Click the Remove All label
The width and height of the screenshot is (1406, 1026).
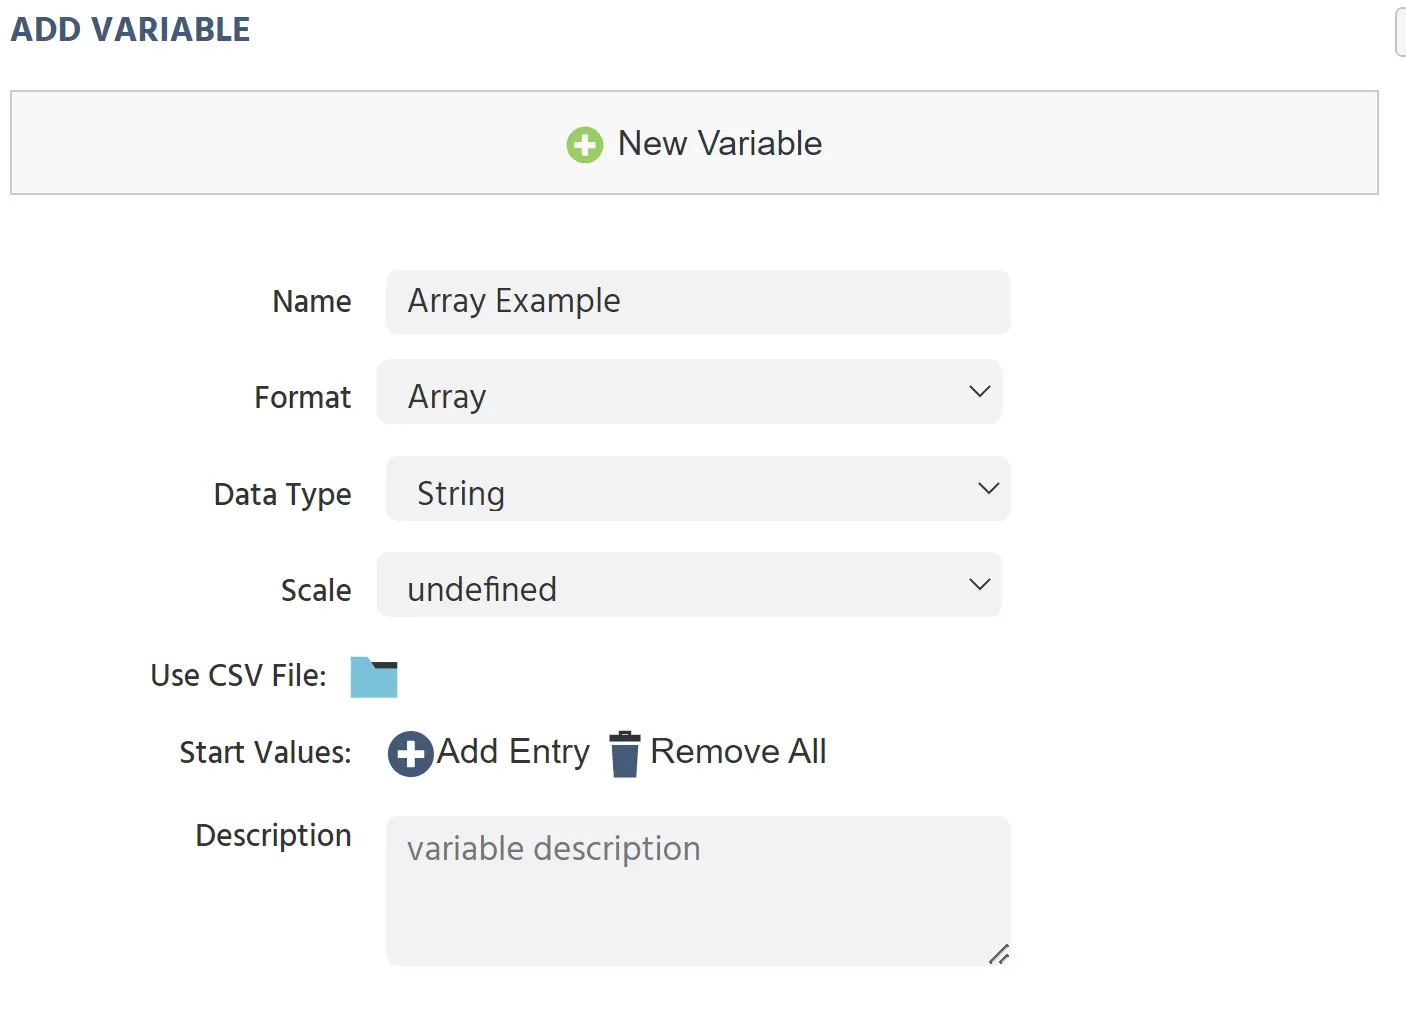[738, 751]
